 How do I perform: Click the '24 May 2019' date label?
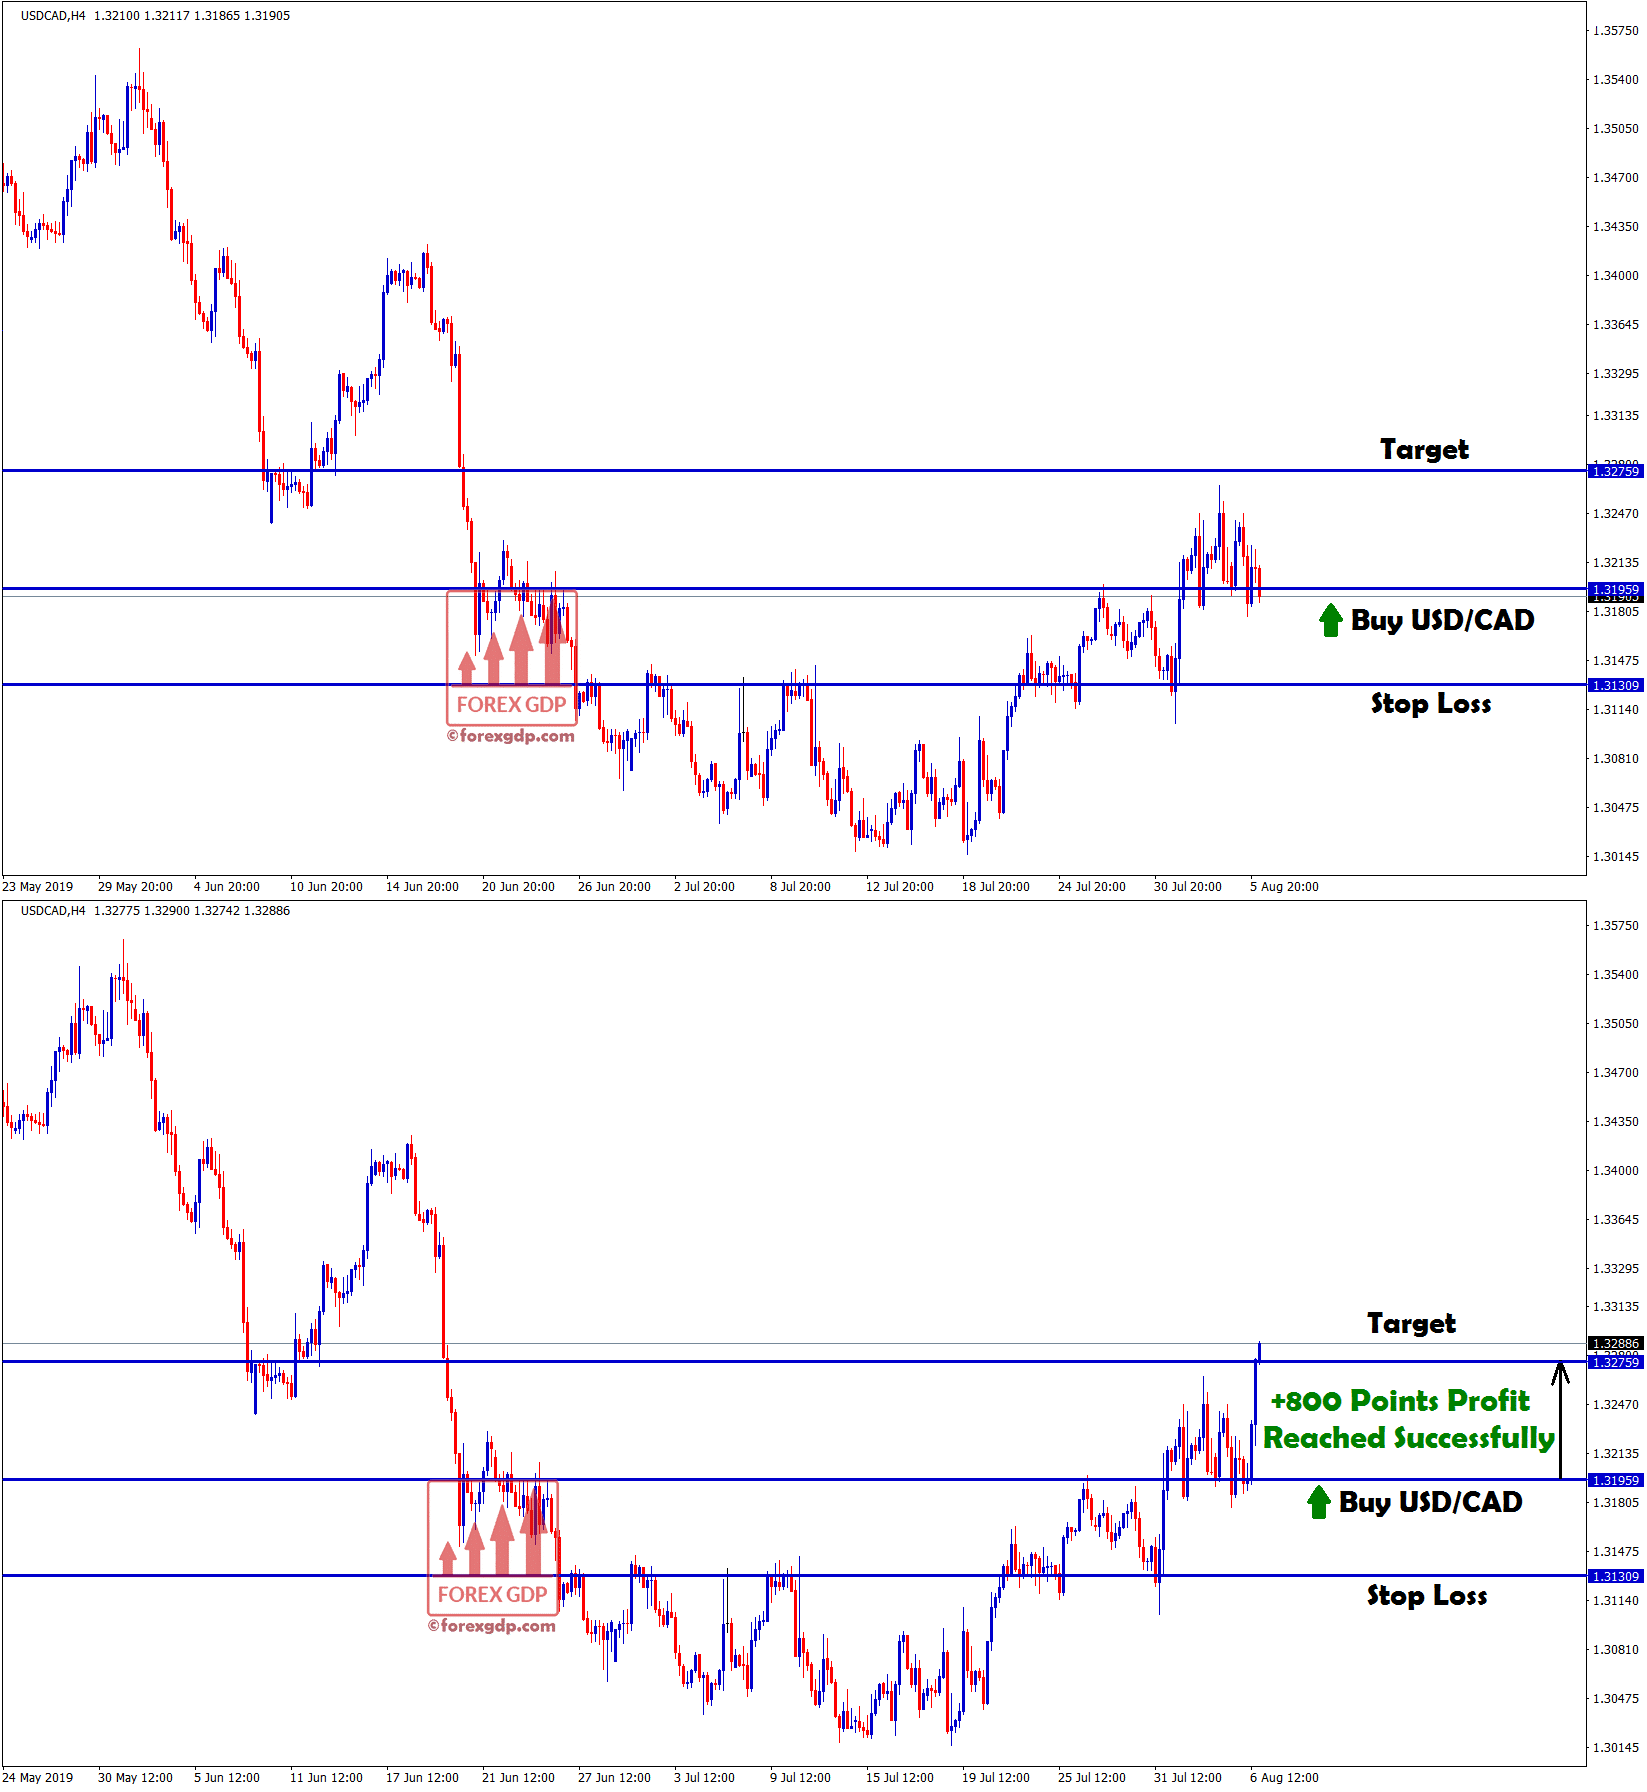click(38, 1778)
